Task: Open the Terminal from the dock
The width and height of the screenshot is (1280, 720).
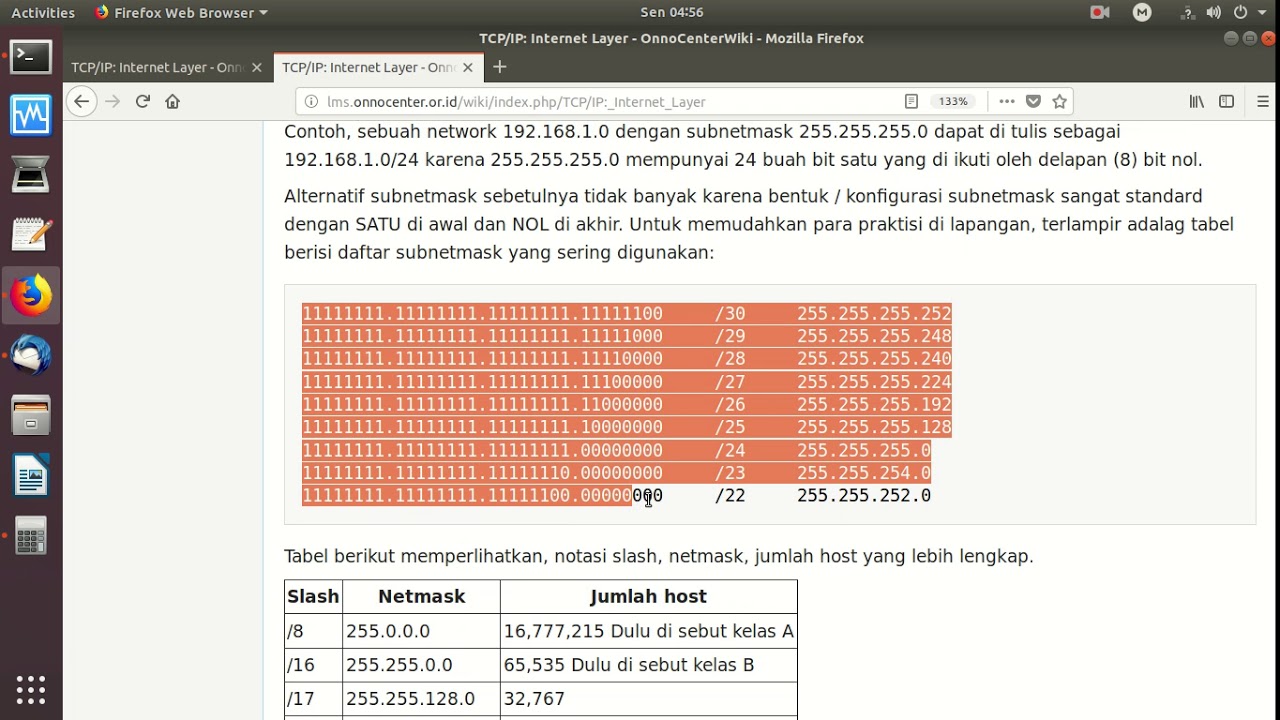Action: 31,57
